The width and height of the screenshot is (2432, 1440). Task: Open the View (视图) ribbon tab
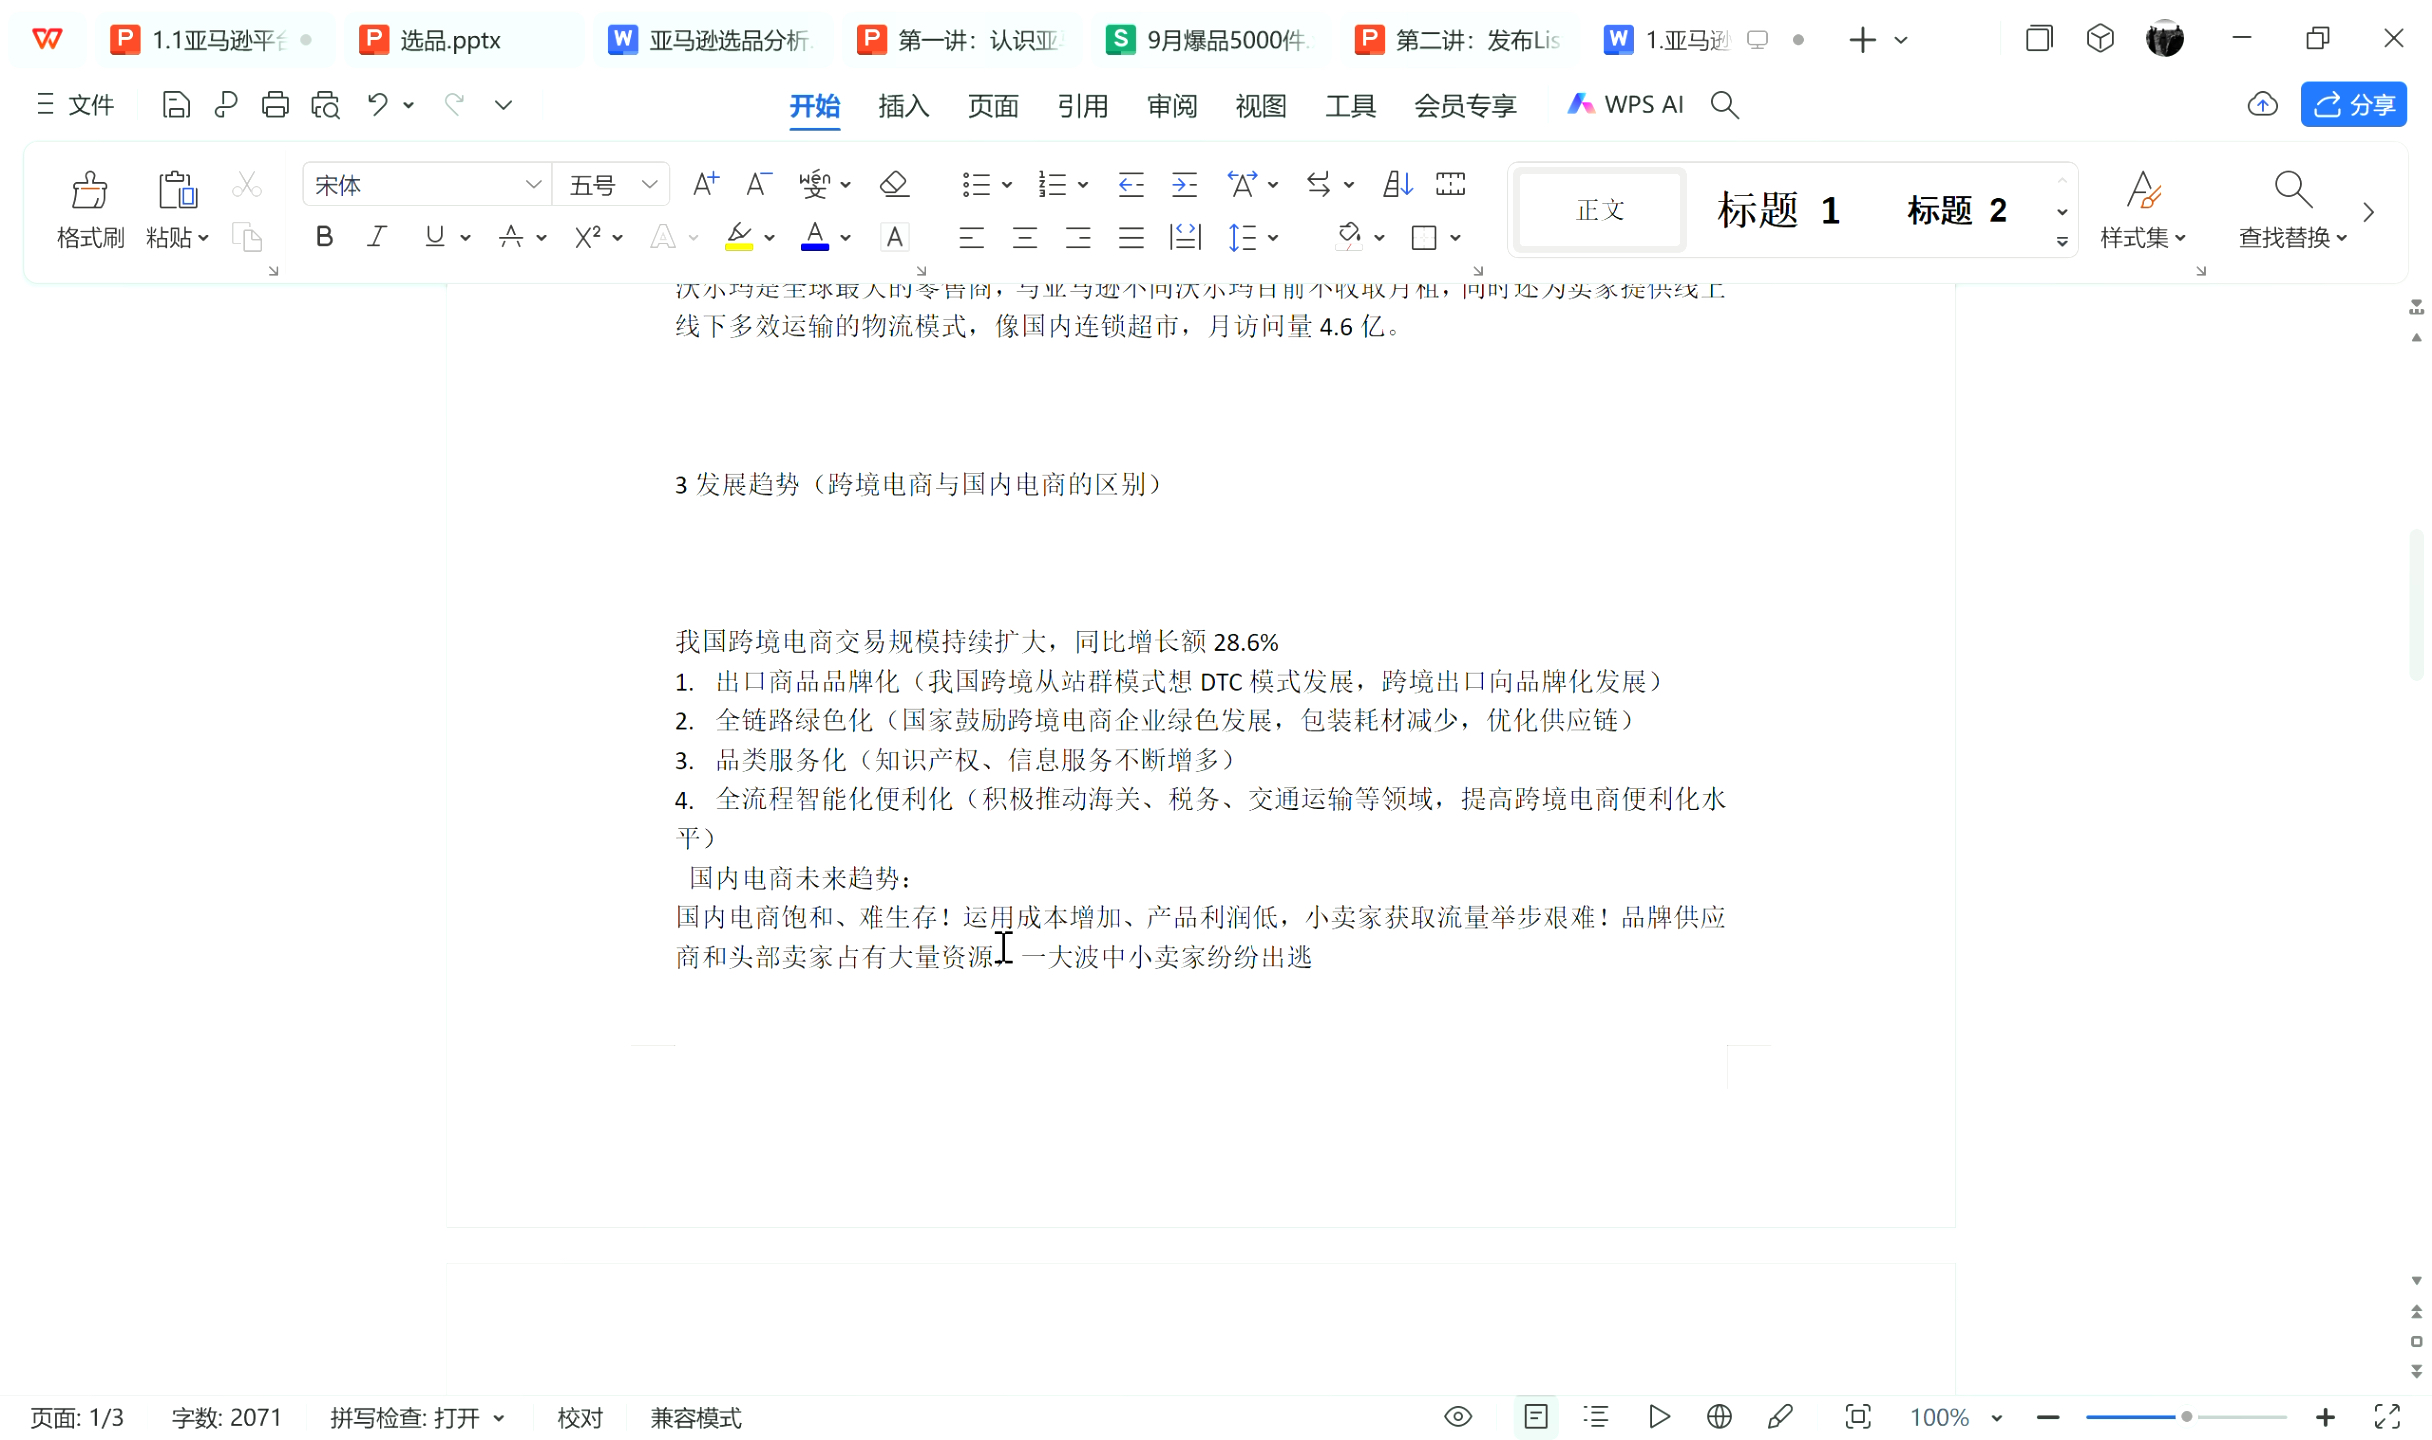click(x=1261, y=105)
